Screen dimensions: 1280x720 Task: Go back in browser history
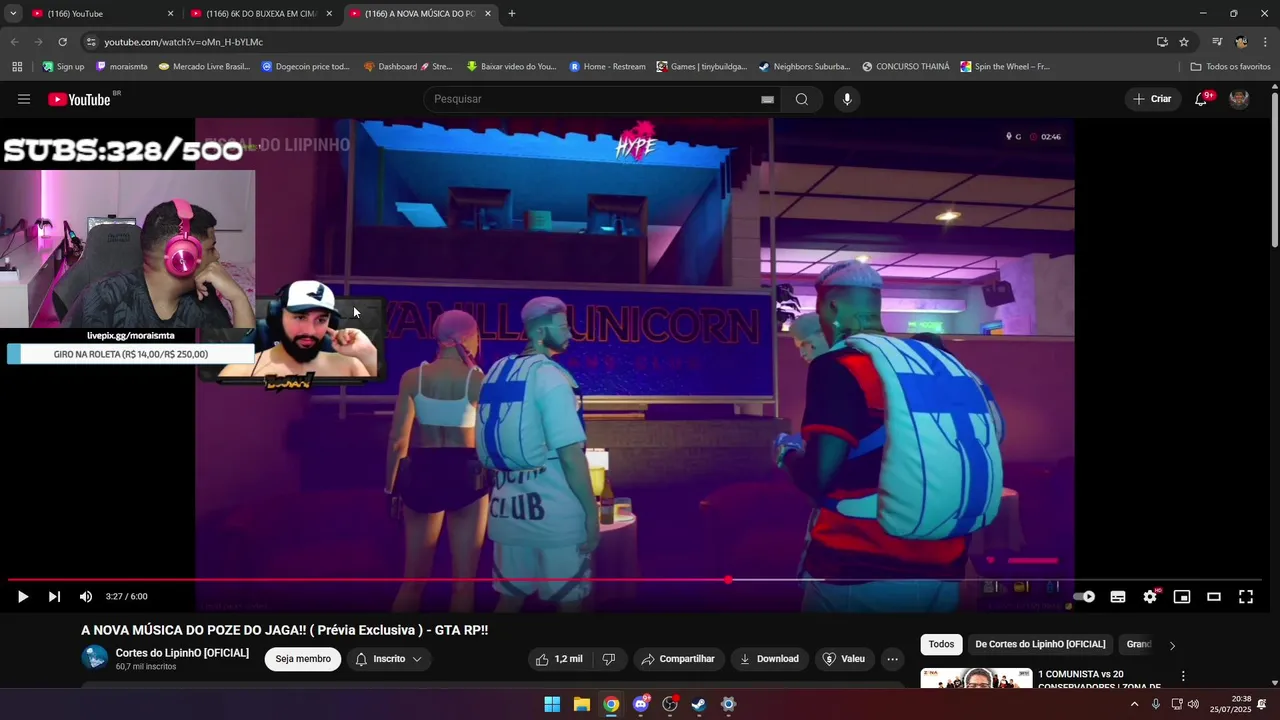tap(14, 42)
